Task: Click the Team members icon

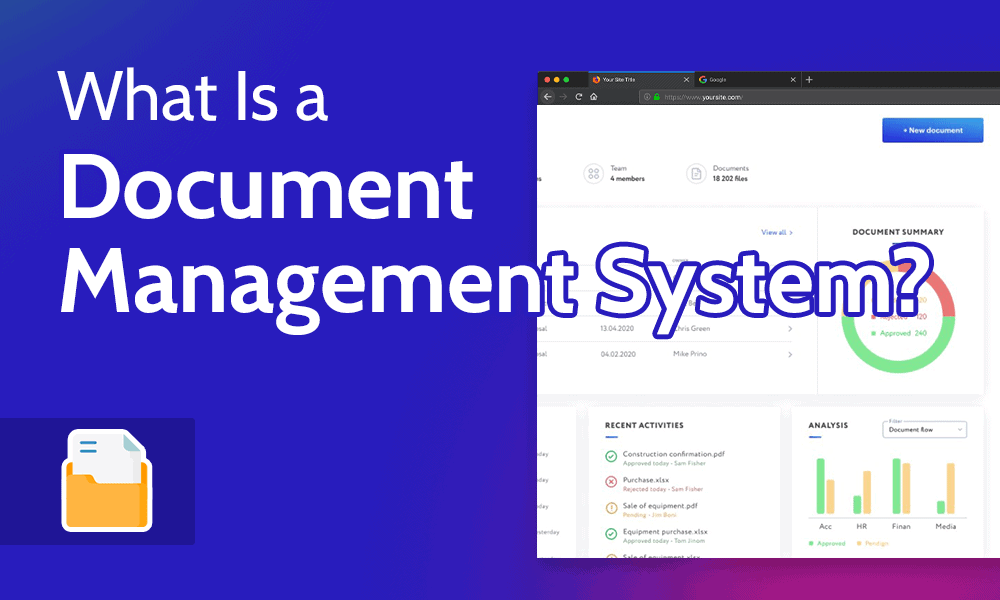Action: [594, 172]
